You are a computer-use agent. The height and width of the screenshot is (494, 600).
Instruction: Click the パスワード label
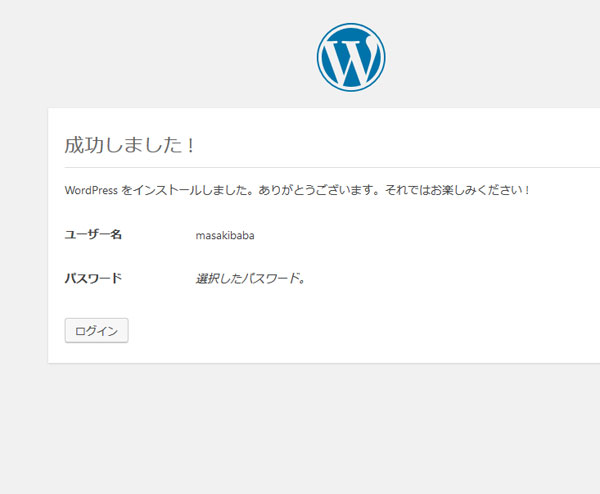(x=93, y=278)
